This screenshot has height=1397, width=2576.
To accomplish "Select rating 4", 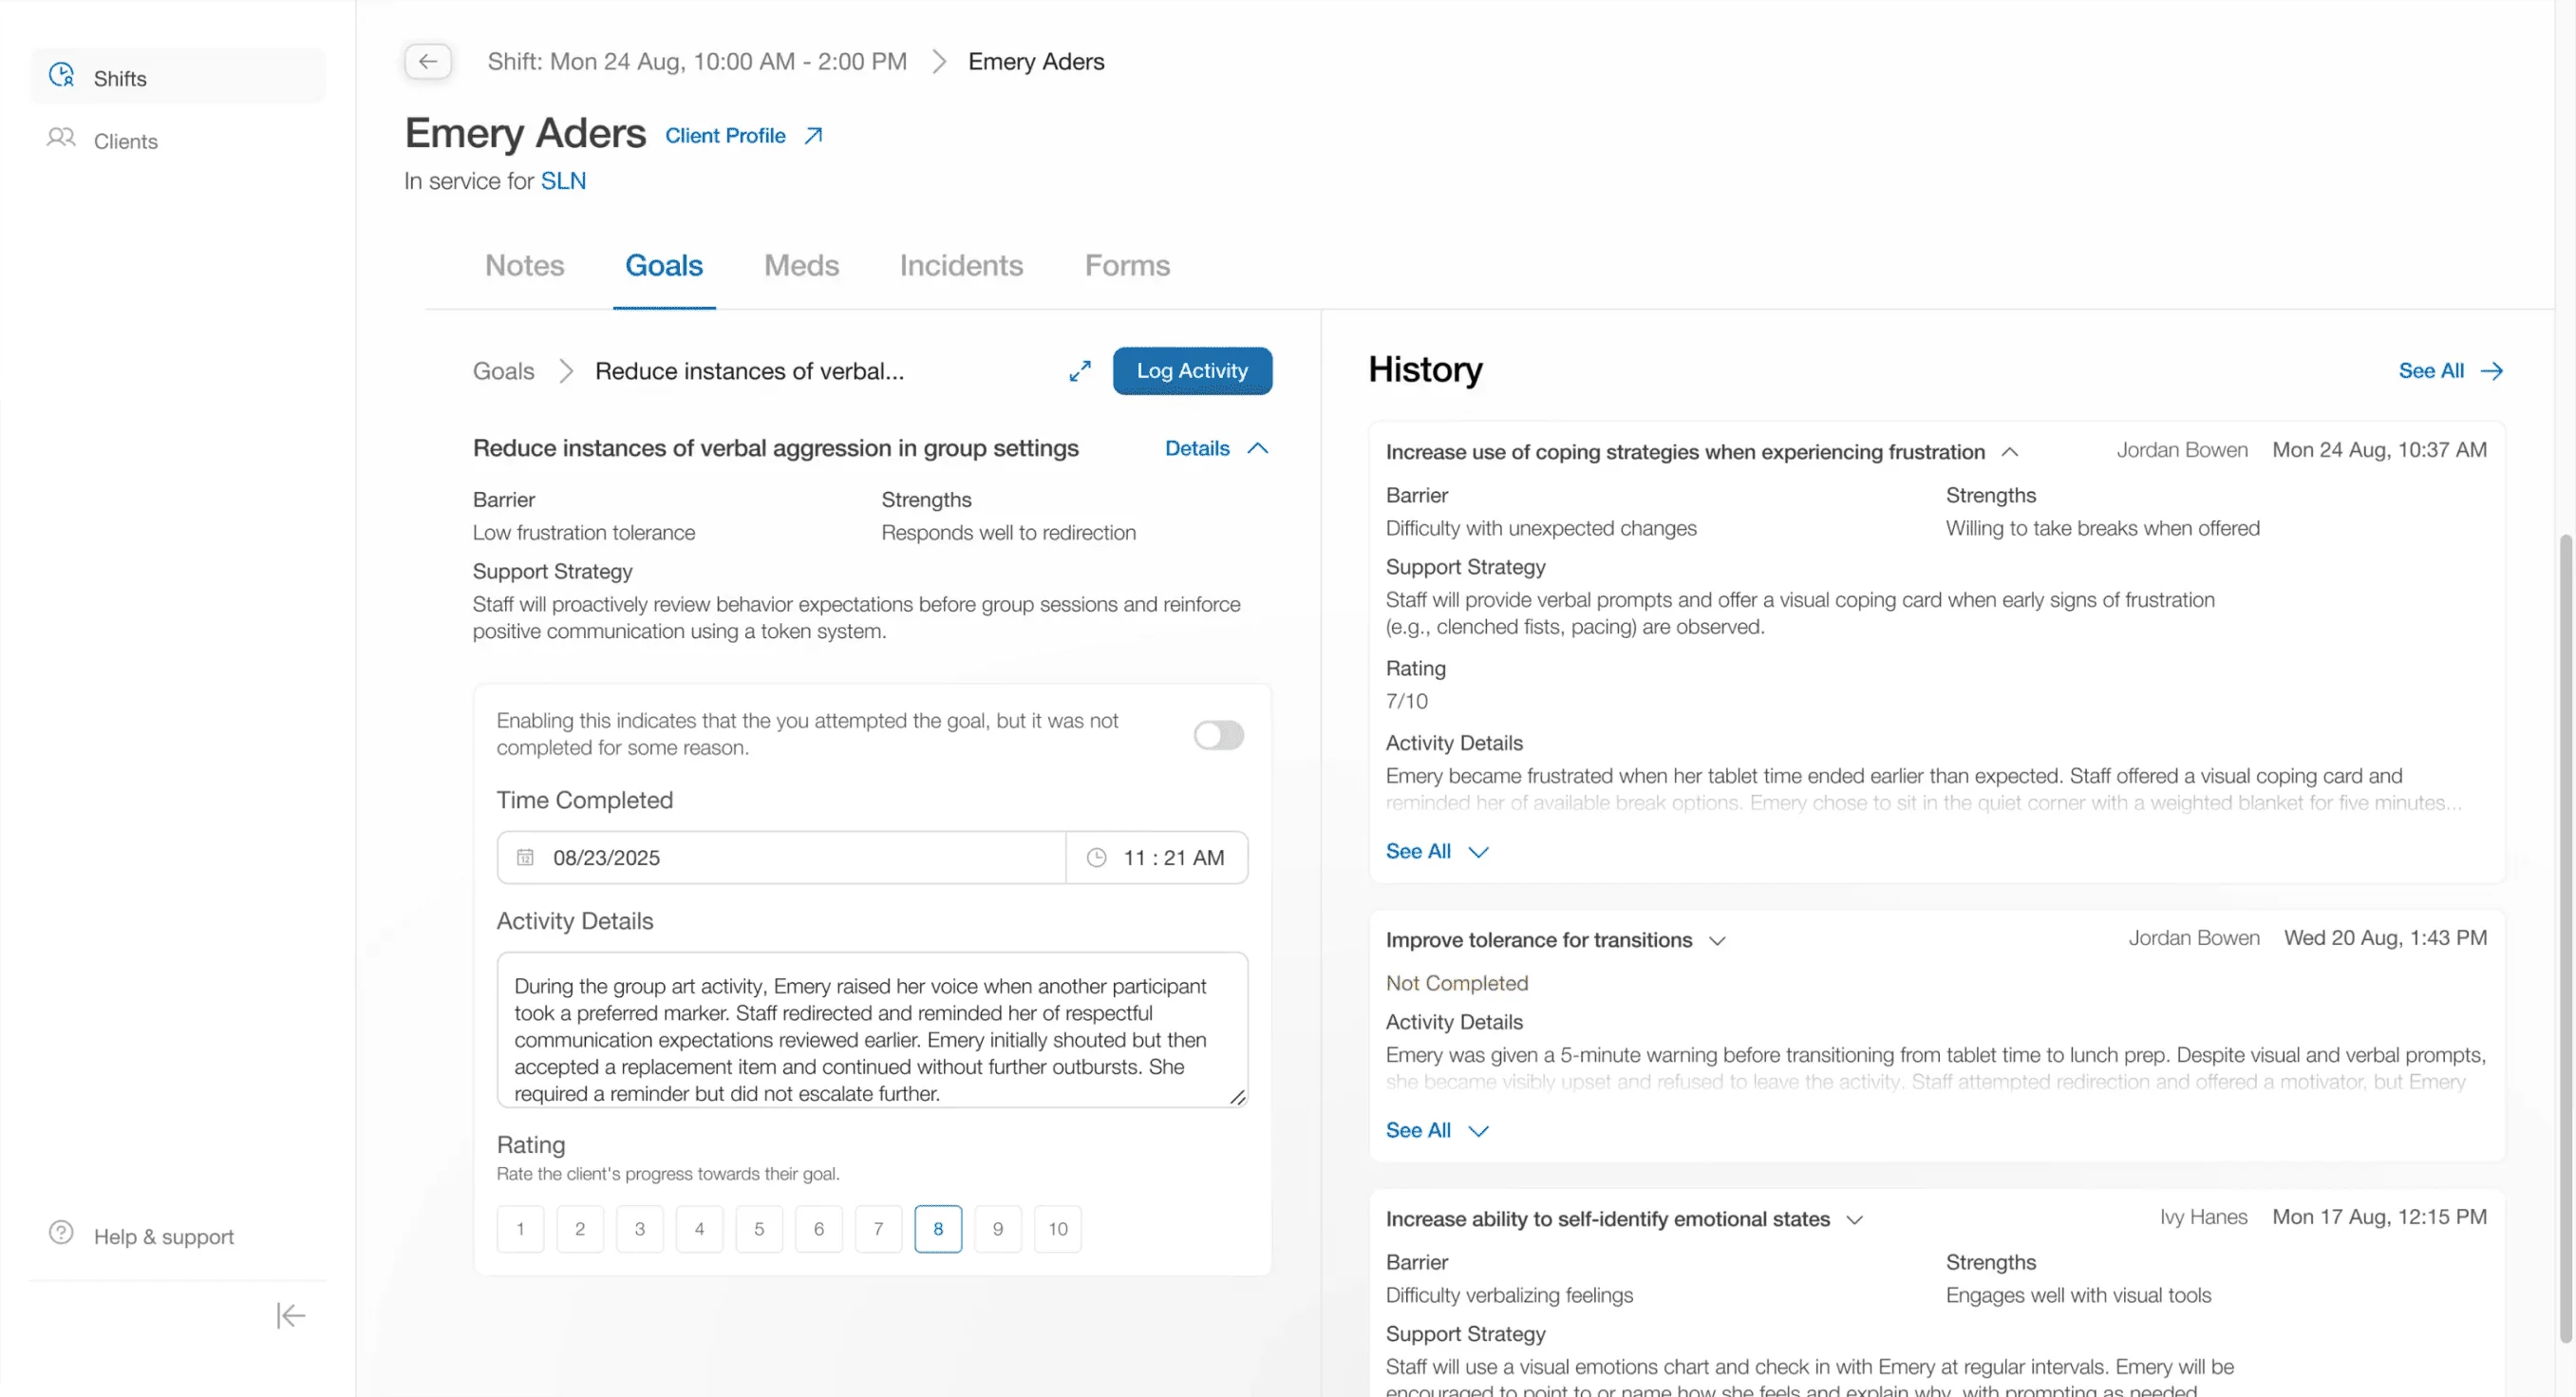I will click(x=700, y=1231).
